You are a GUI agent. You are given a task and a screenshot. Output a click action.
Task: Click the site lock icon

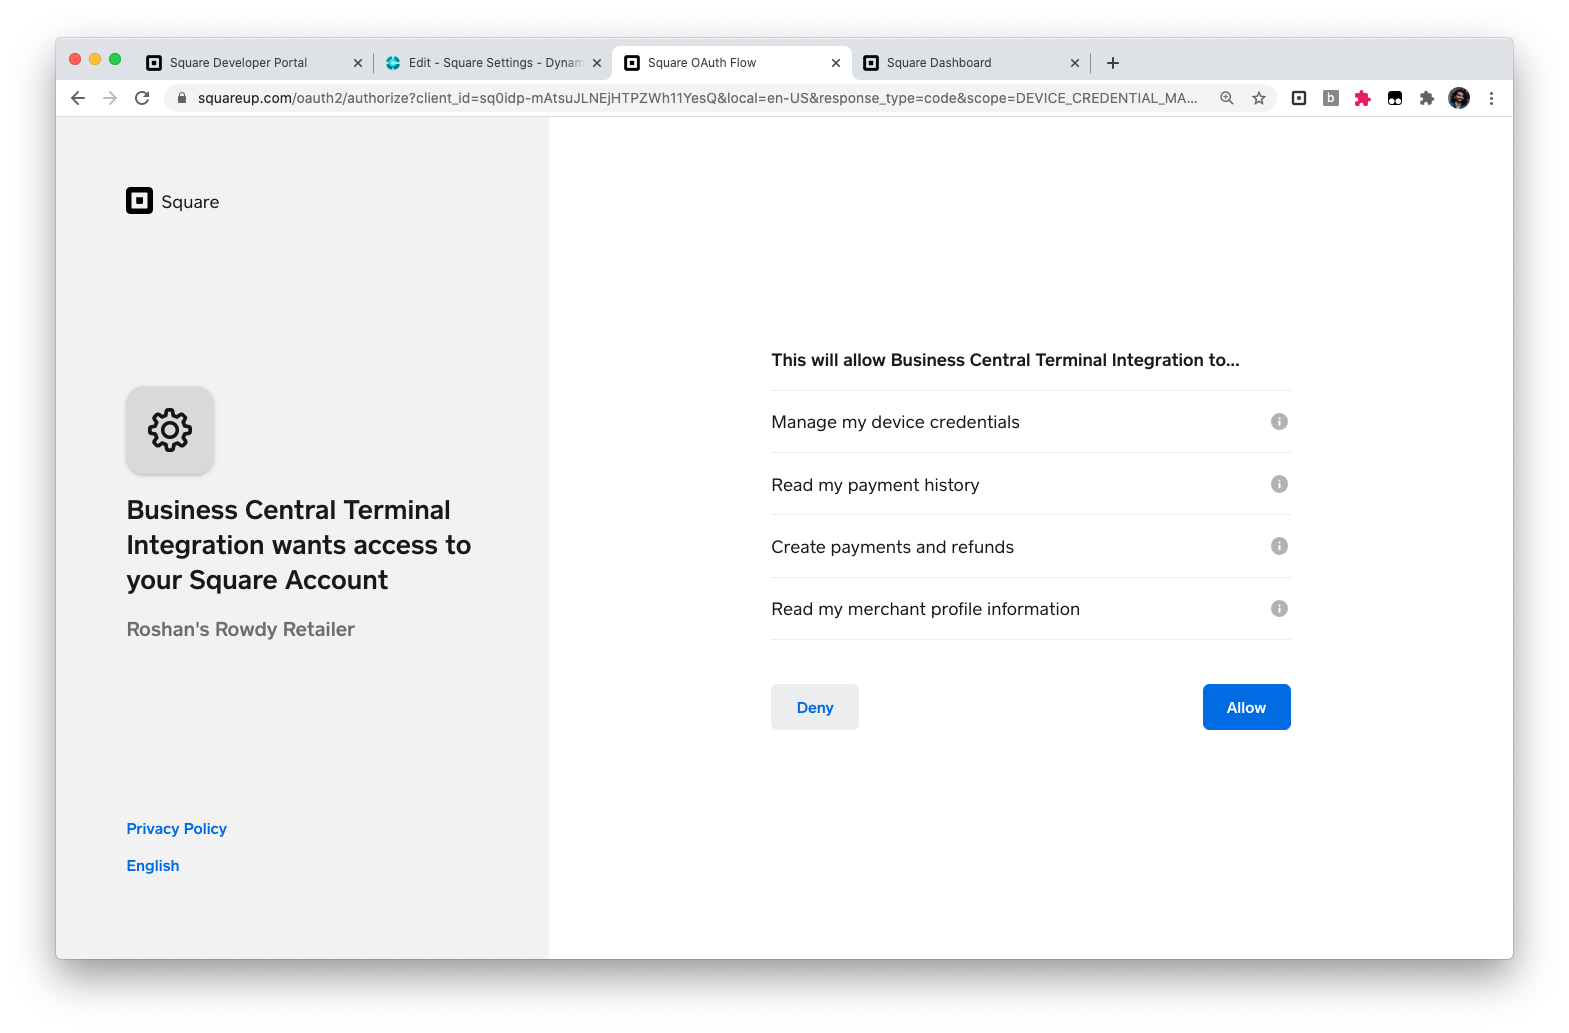[x=182, y=98]
